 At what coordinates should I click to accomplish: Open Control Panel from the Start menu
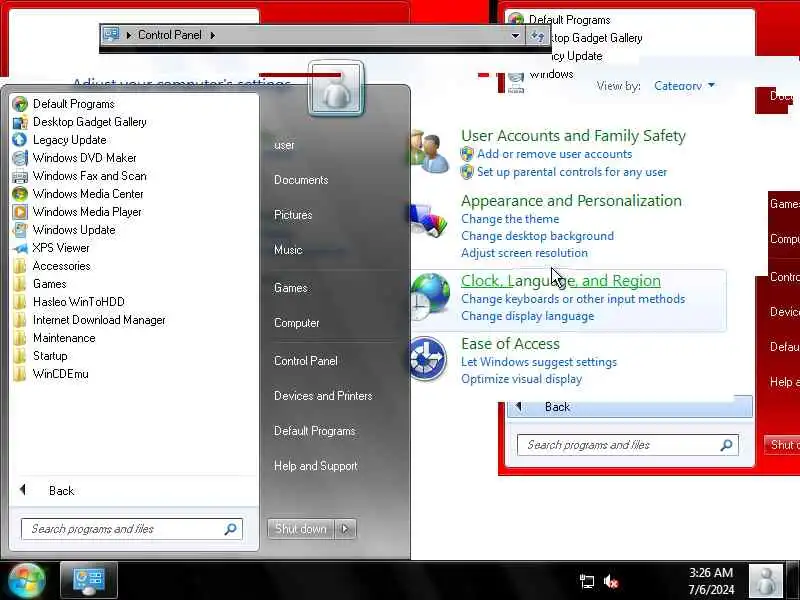pyautogui.click(x=306, y=361)
